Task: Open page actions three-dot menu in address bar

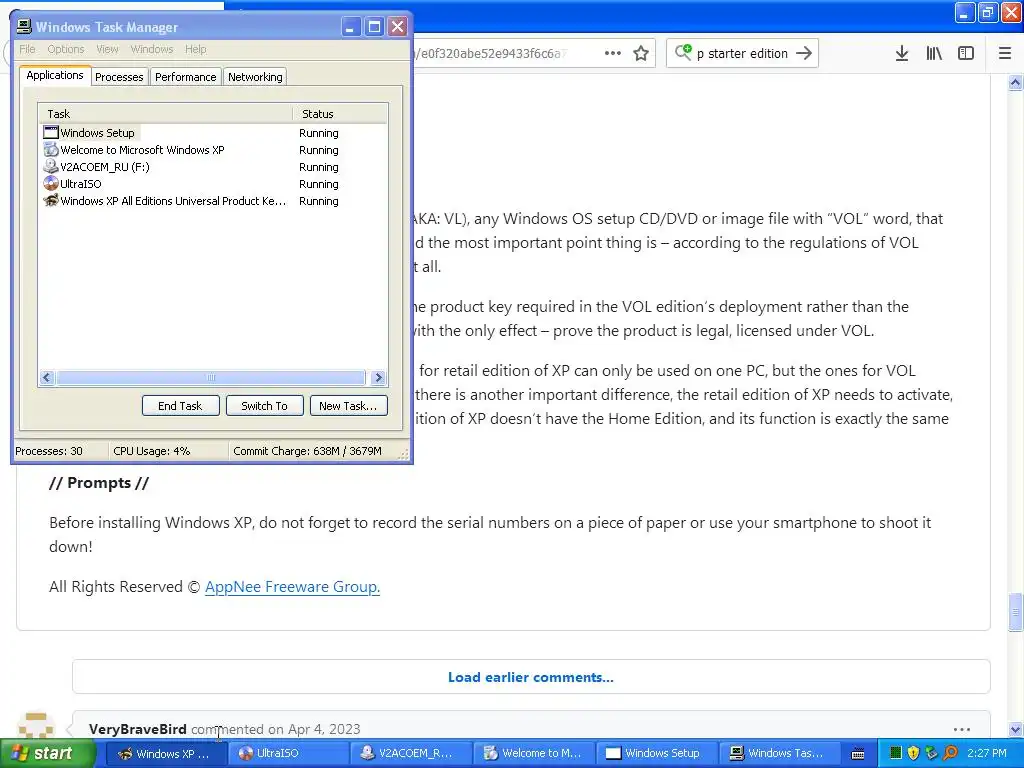Action: click(613, 54)
